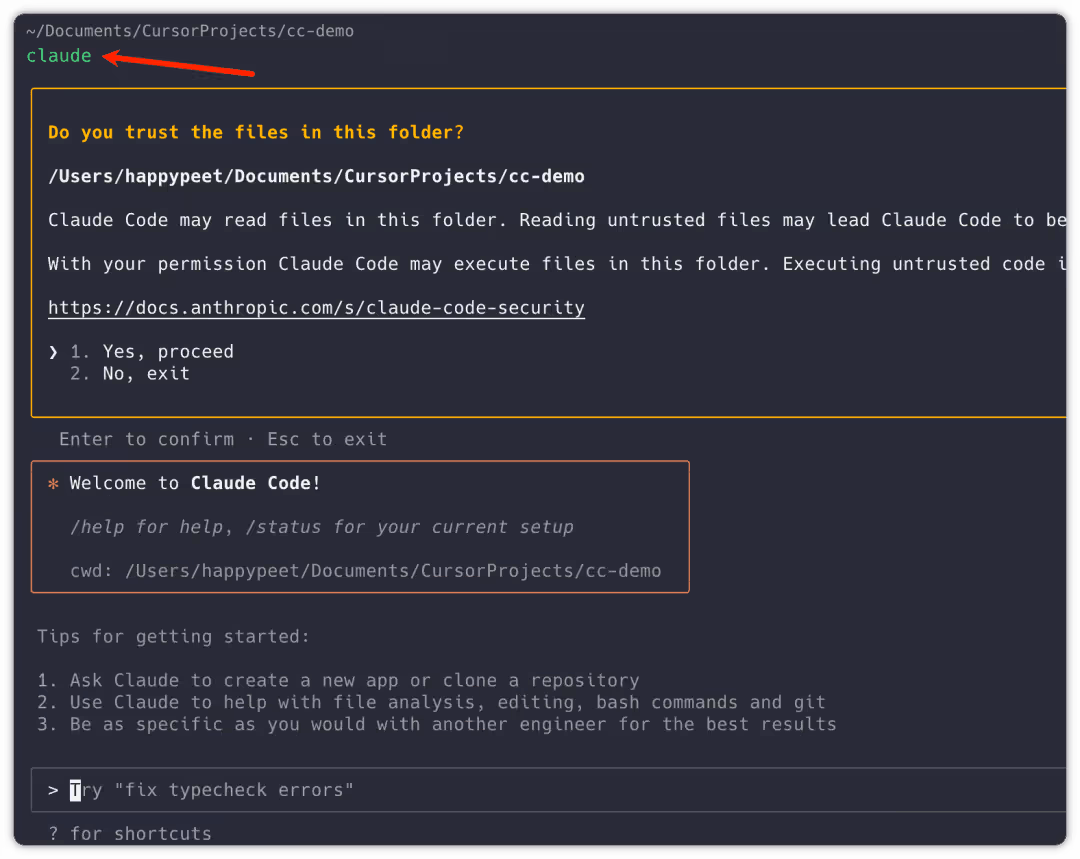1080x859 pixels.
Task: Click the green claude command text
Action: point(59,56)
